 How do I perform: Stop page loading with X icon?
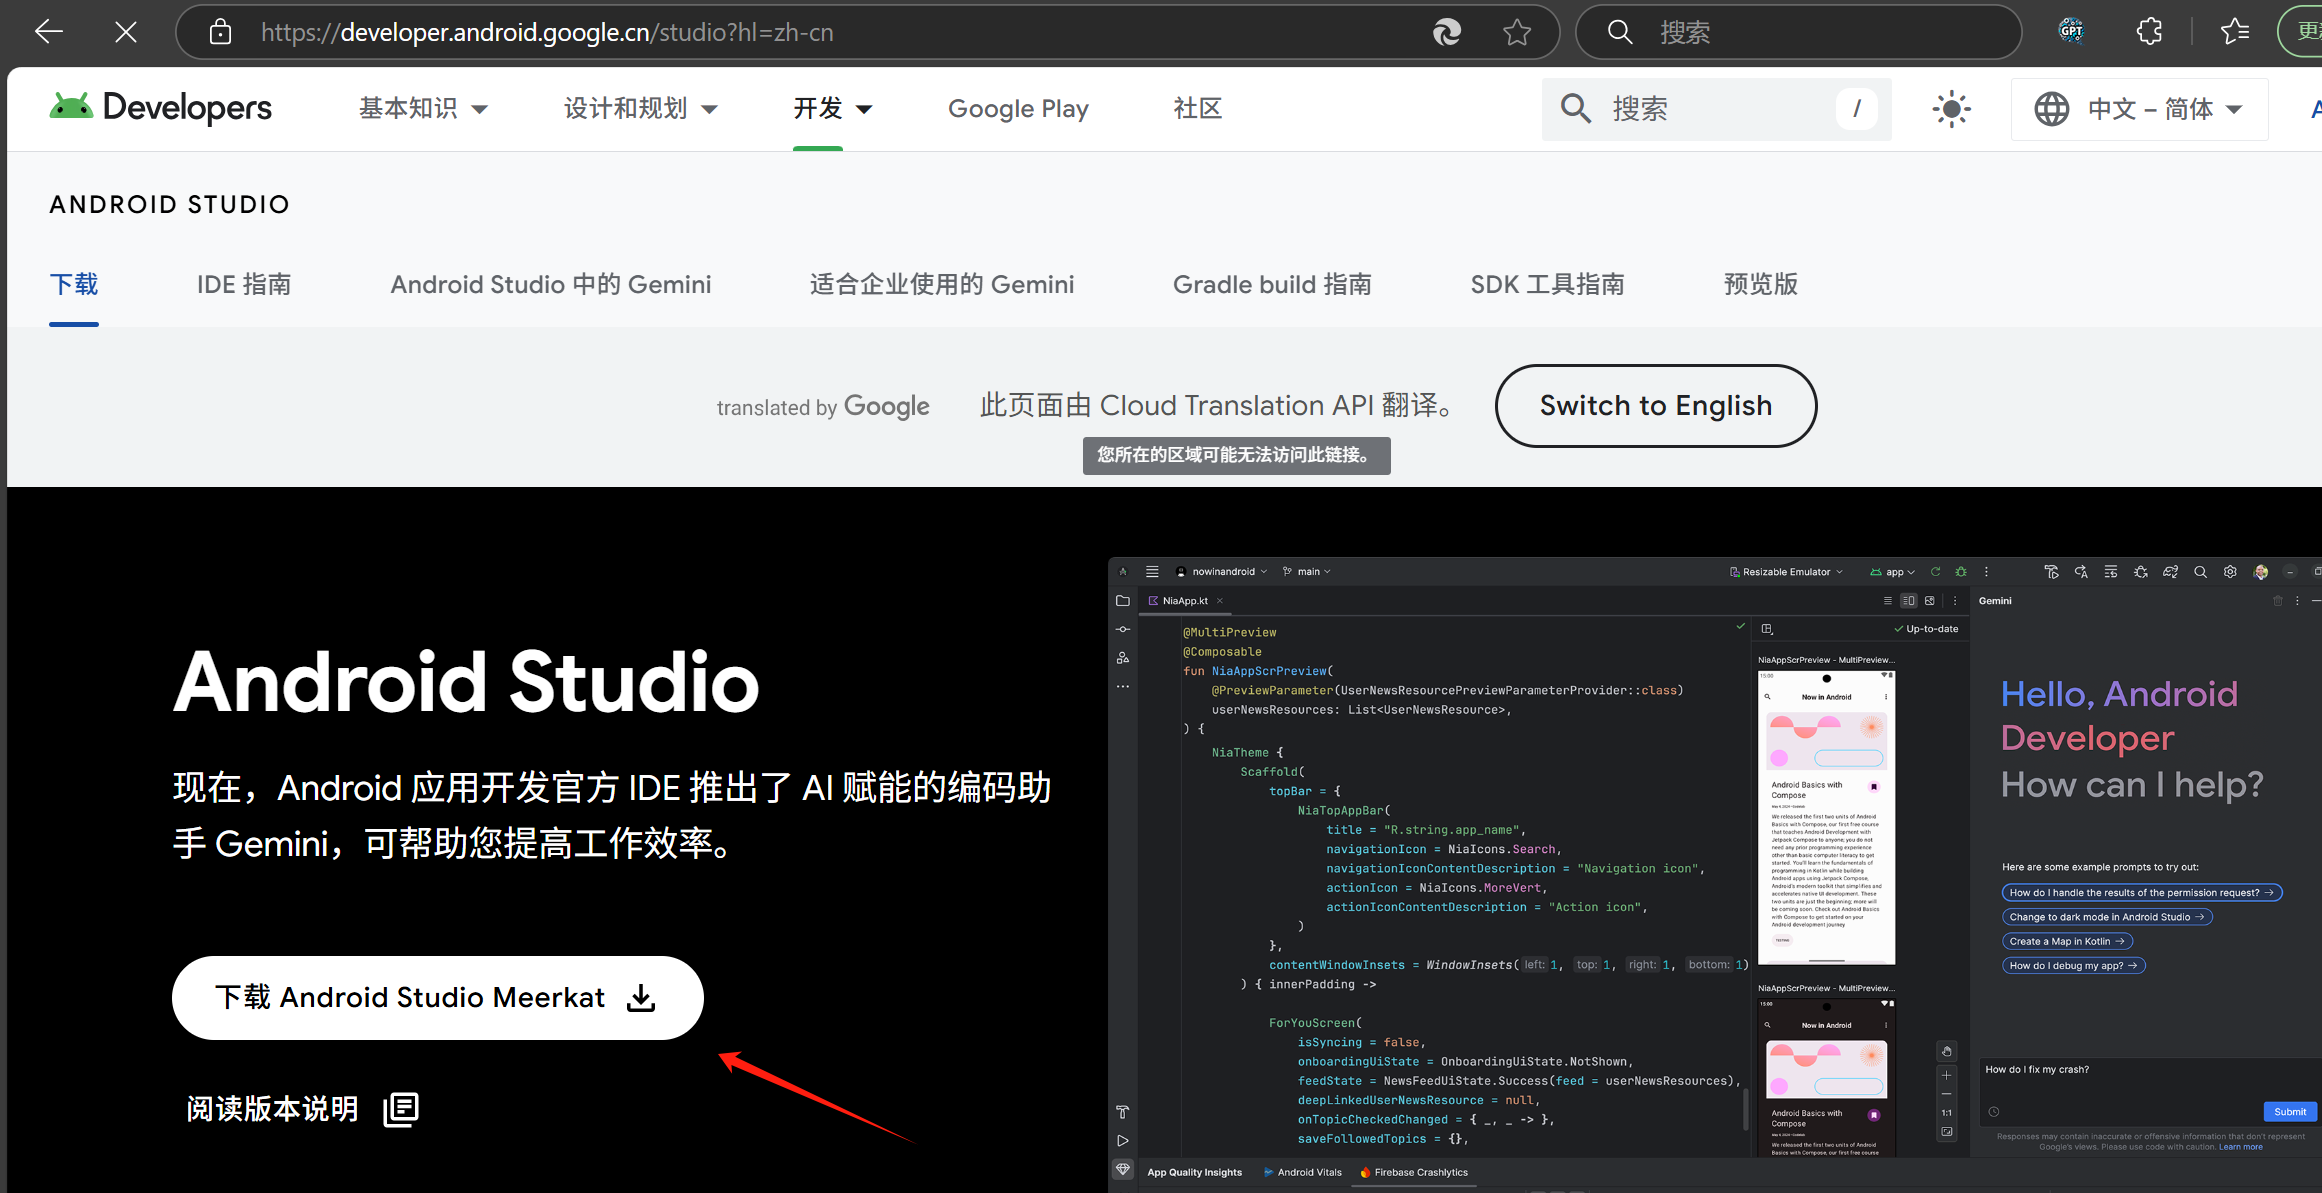coord(126,32)
